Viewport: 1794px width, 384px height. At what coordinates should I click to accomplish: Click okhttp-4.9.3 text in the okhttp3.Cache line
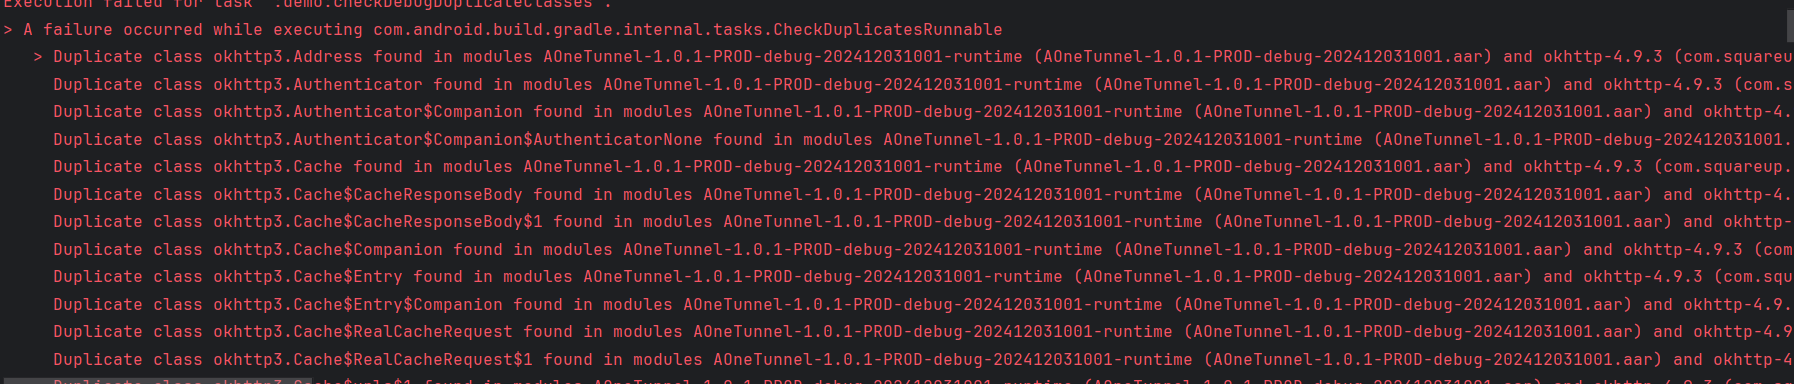(x=1583, y=167)
